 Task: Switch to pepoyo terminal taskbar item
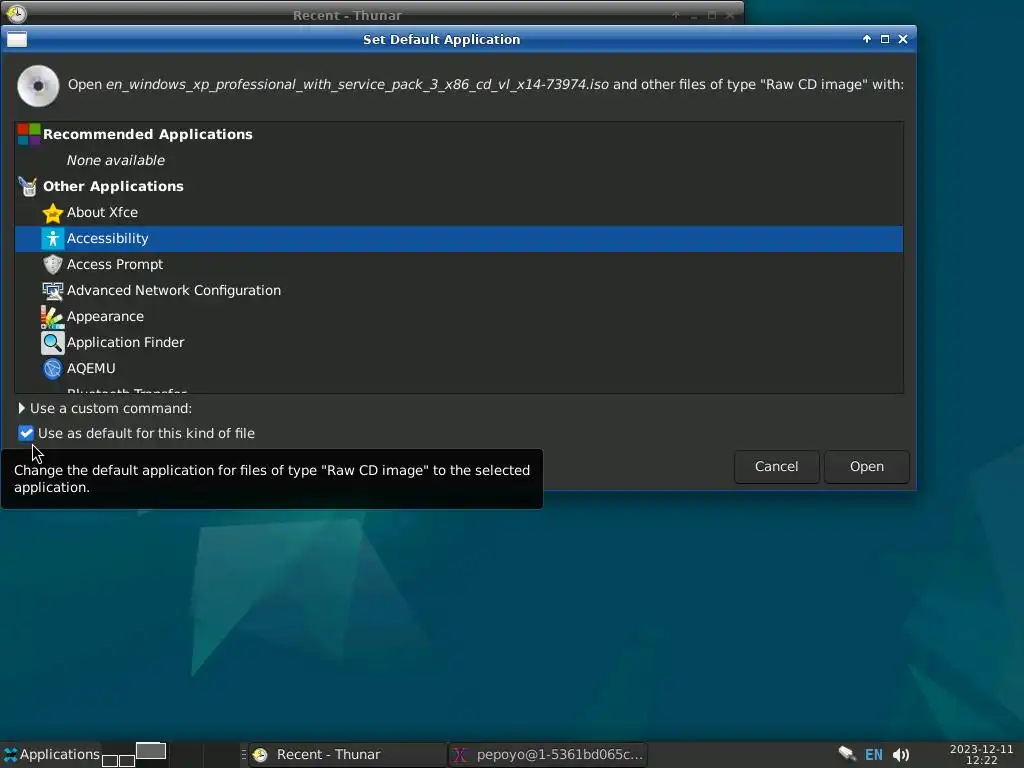click(547, 755)
